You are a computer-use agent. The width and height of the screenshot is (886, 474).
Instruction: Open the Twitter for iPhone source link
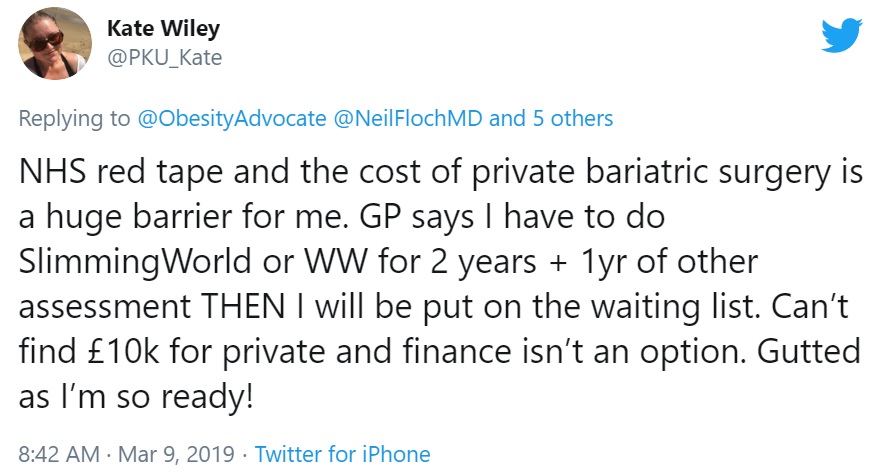[342, 454]
